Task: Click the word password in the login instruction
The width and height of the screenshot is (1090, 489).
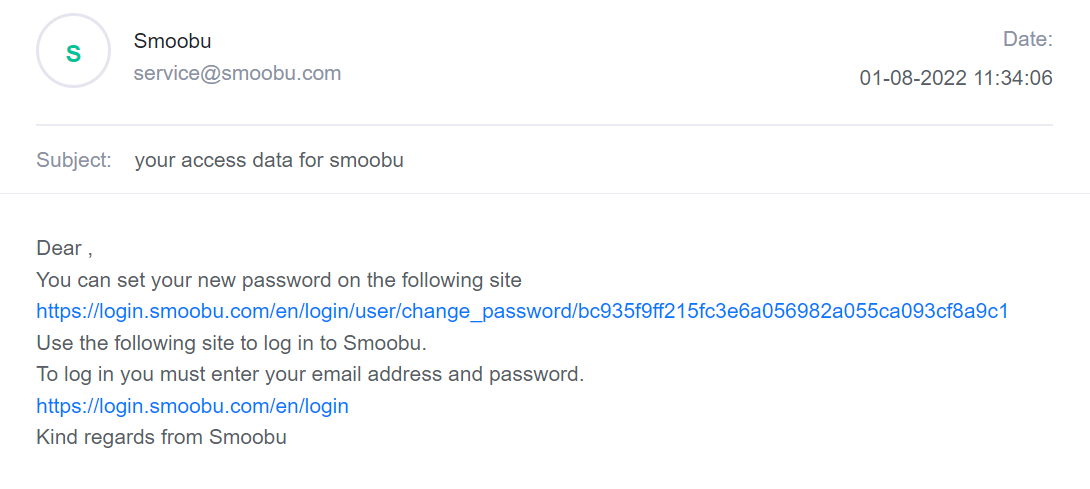Action: pos(535,375)
